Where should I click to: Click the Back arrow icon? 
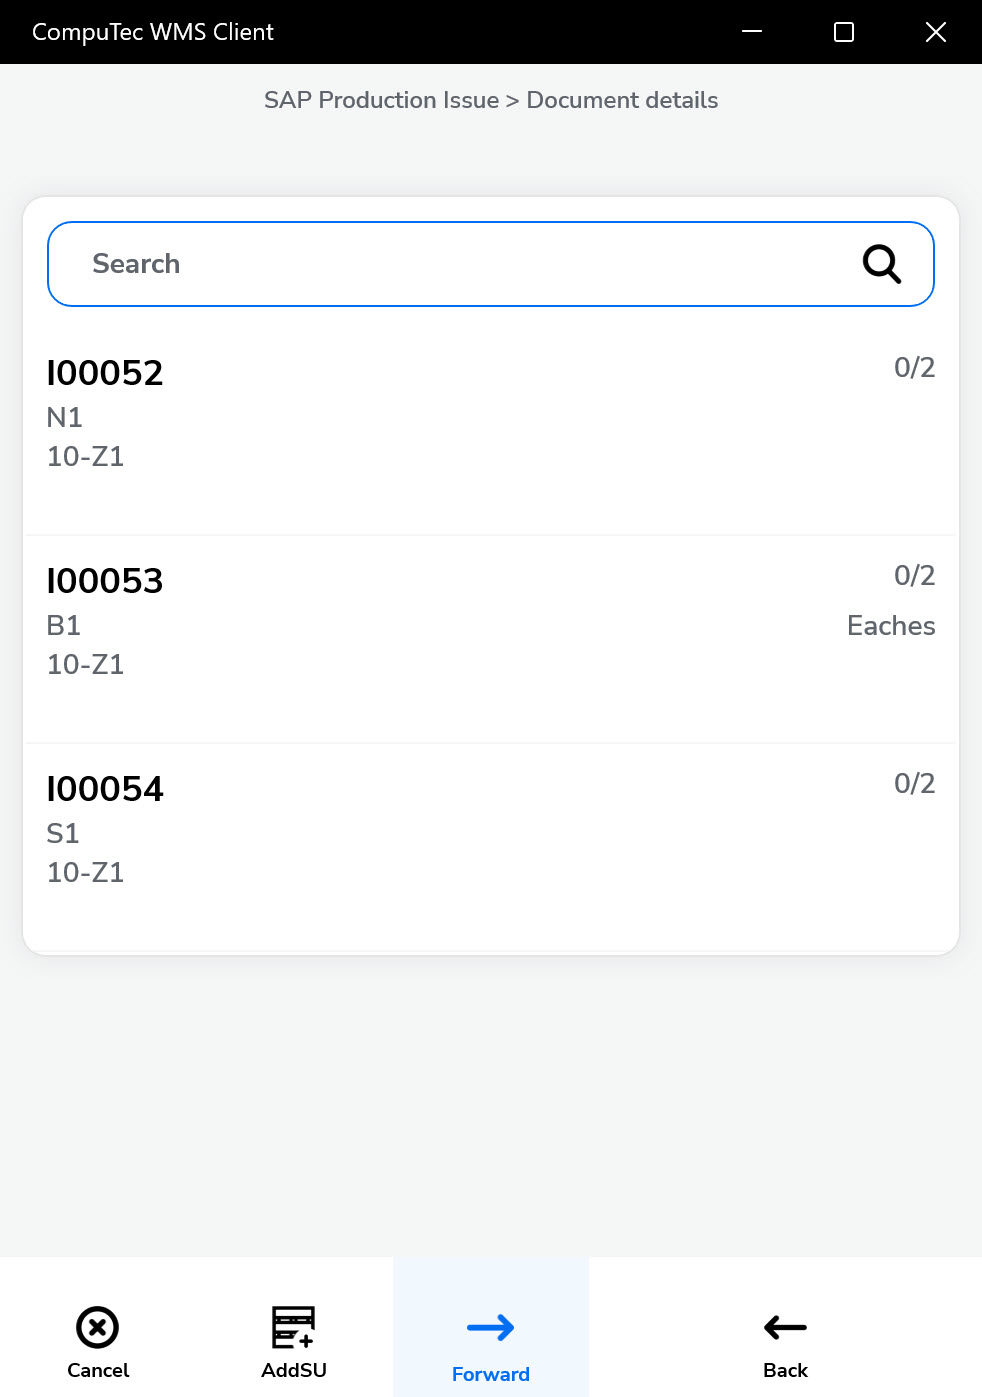click(x=785, y=1327)
